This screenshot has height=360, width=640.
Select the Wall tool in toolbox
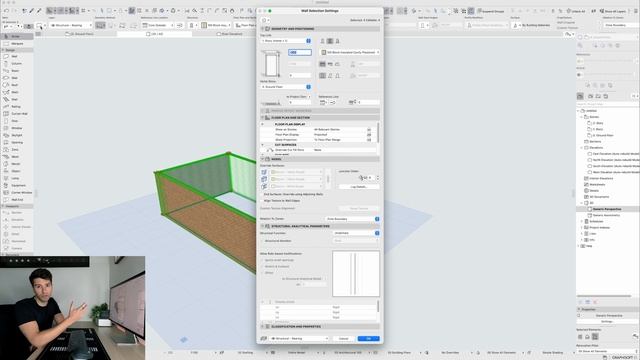coord(16,56)
